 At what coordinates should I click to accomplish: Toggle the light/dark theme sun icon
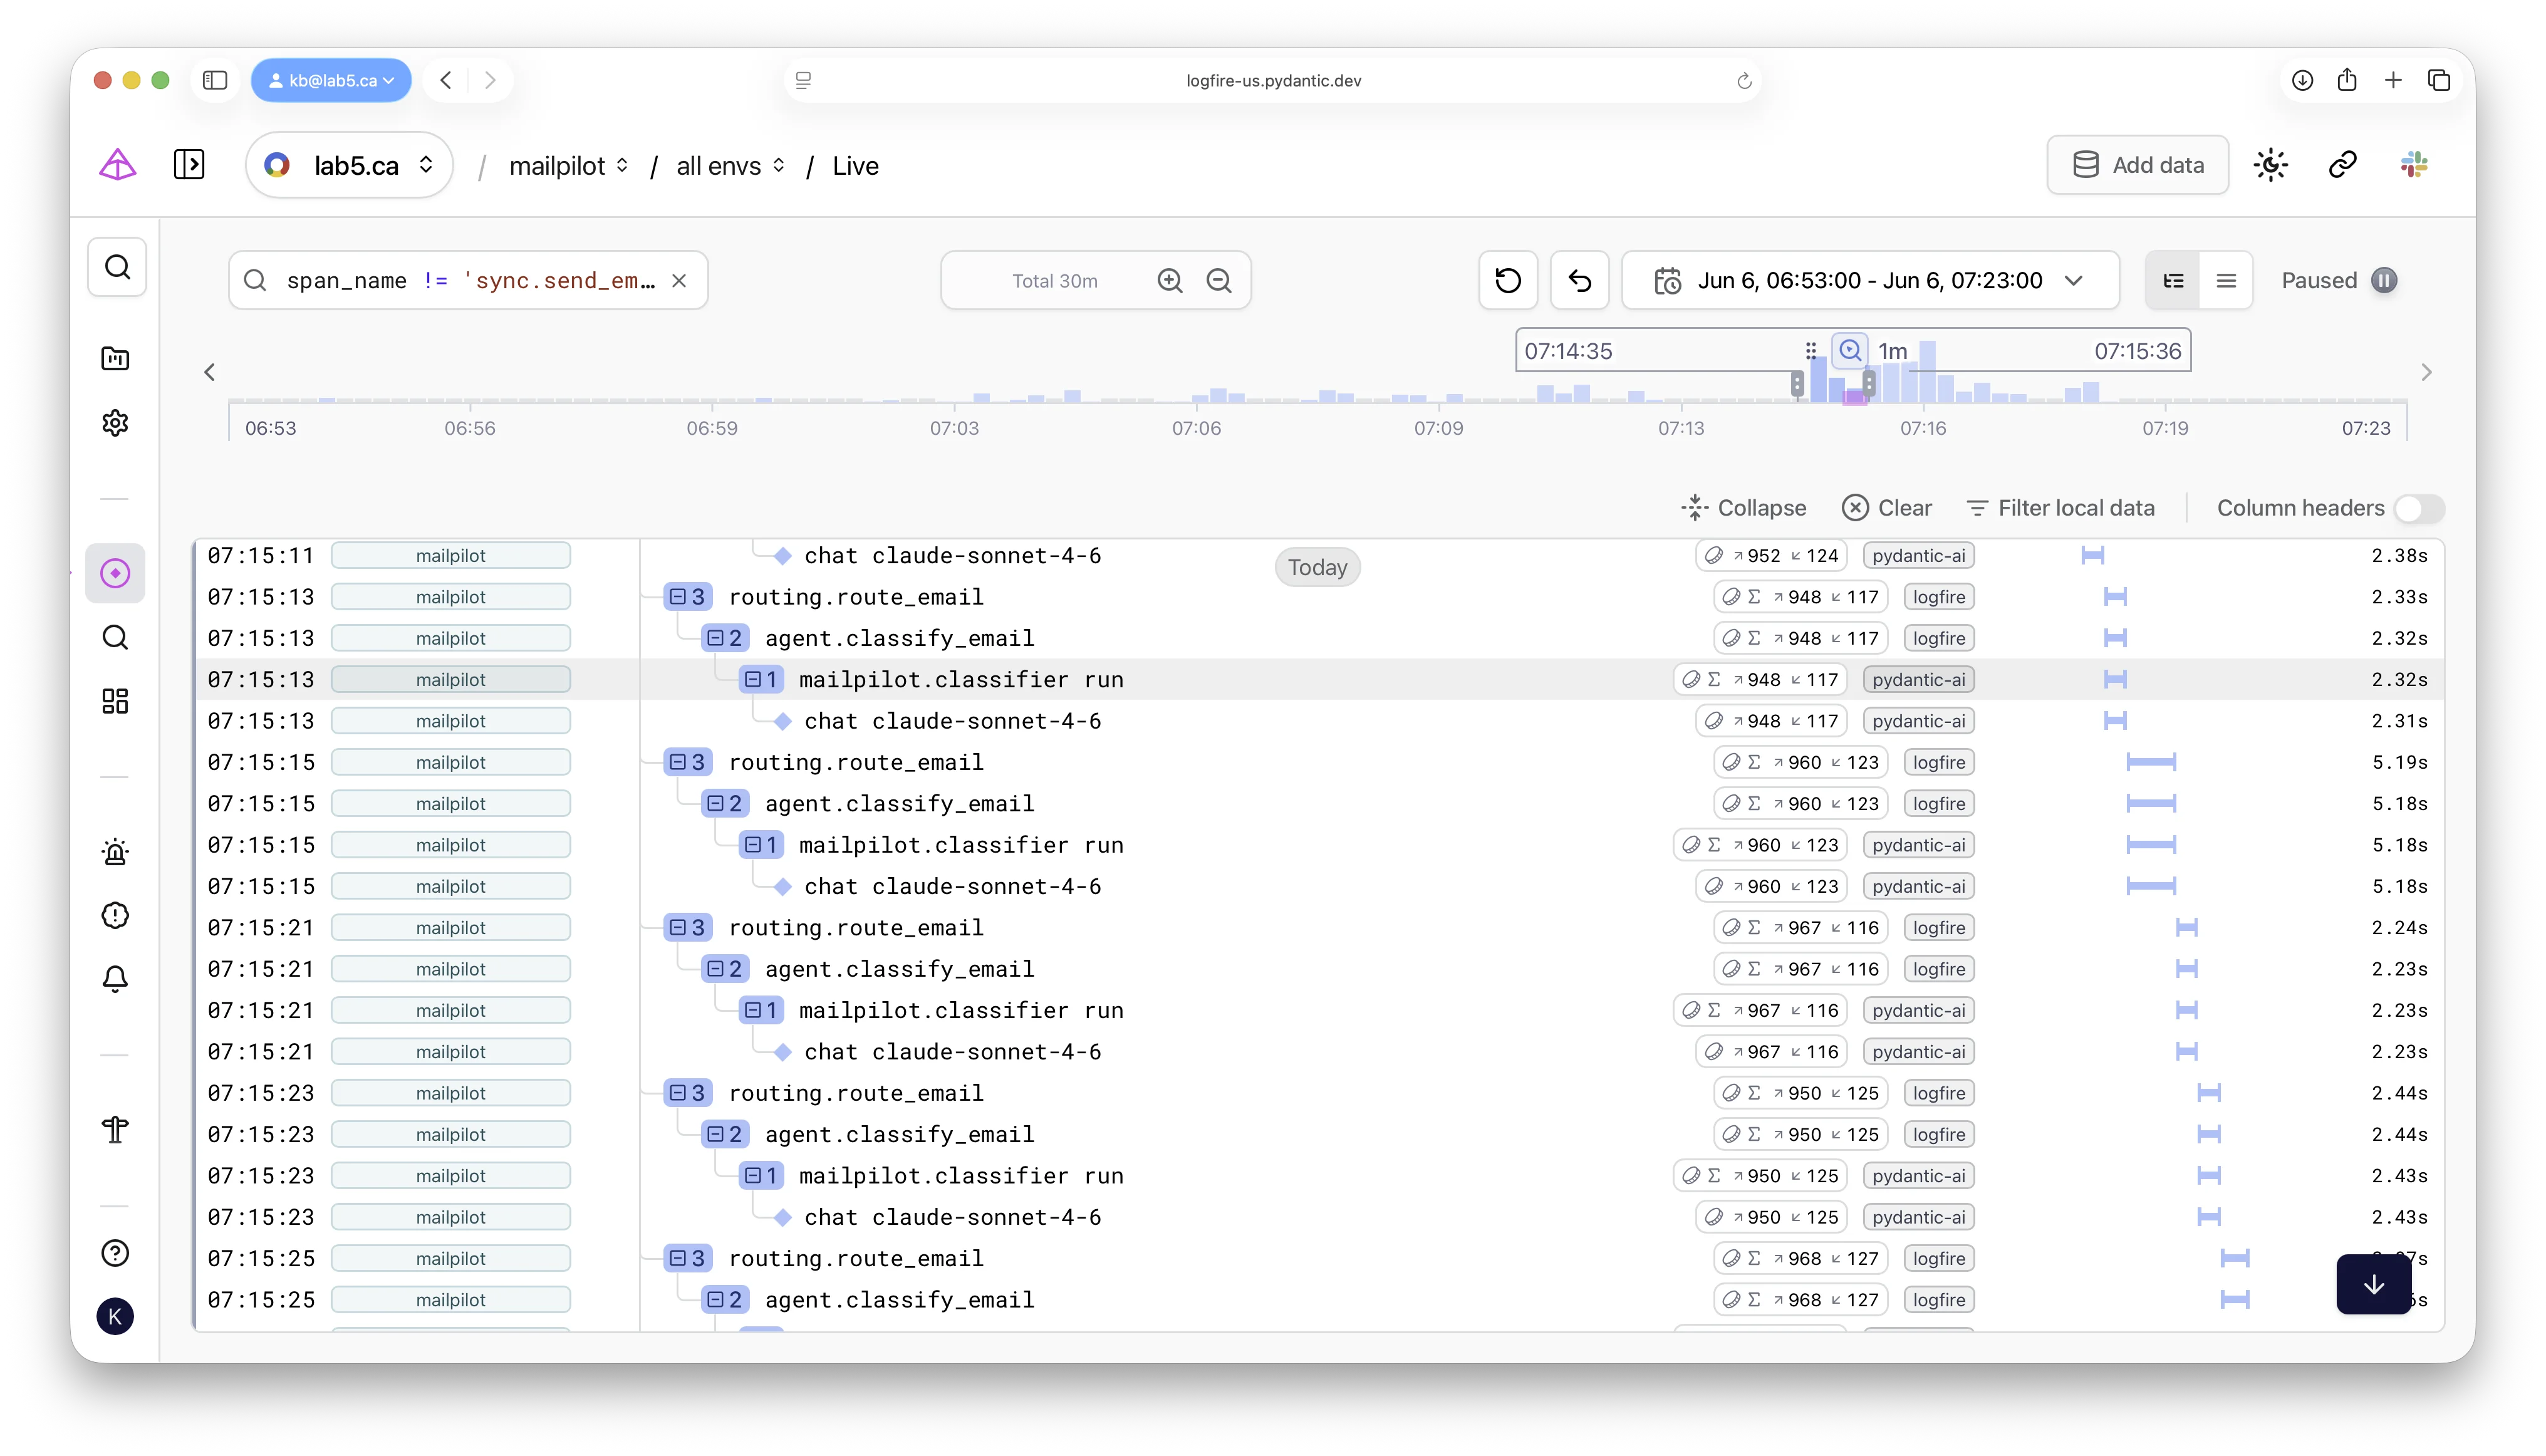point(2271,165)
